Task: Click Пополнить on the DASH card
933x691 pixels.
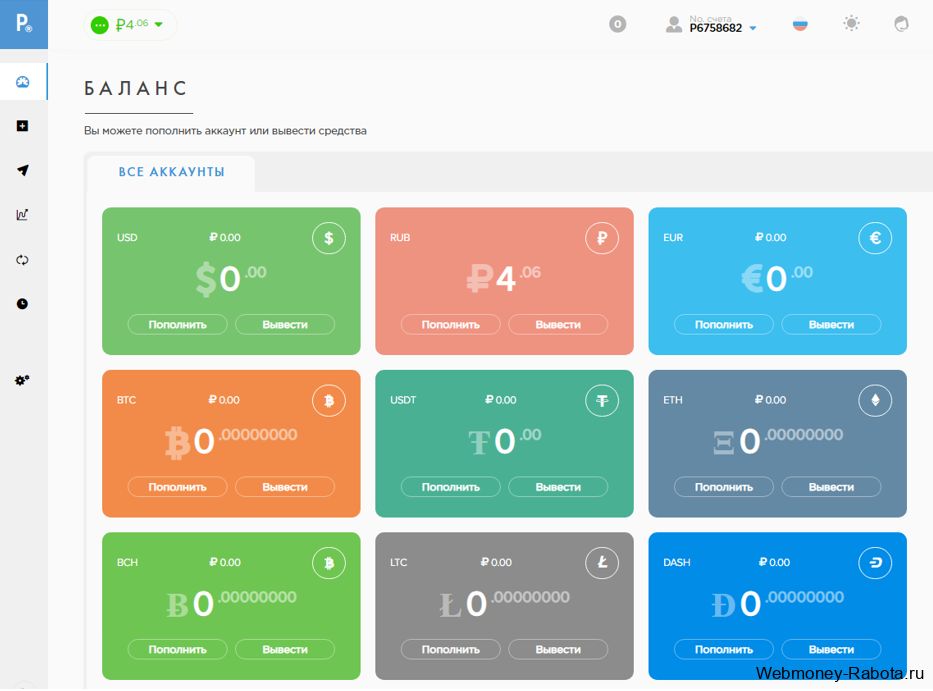Action: 724,650
